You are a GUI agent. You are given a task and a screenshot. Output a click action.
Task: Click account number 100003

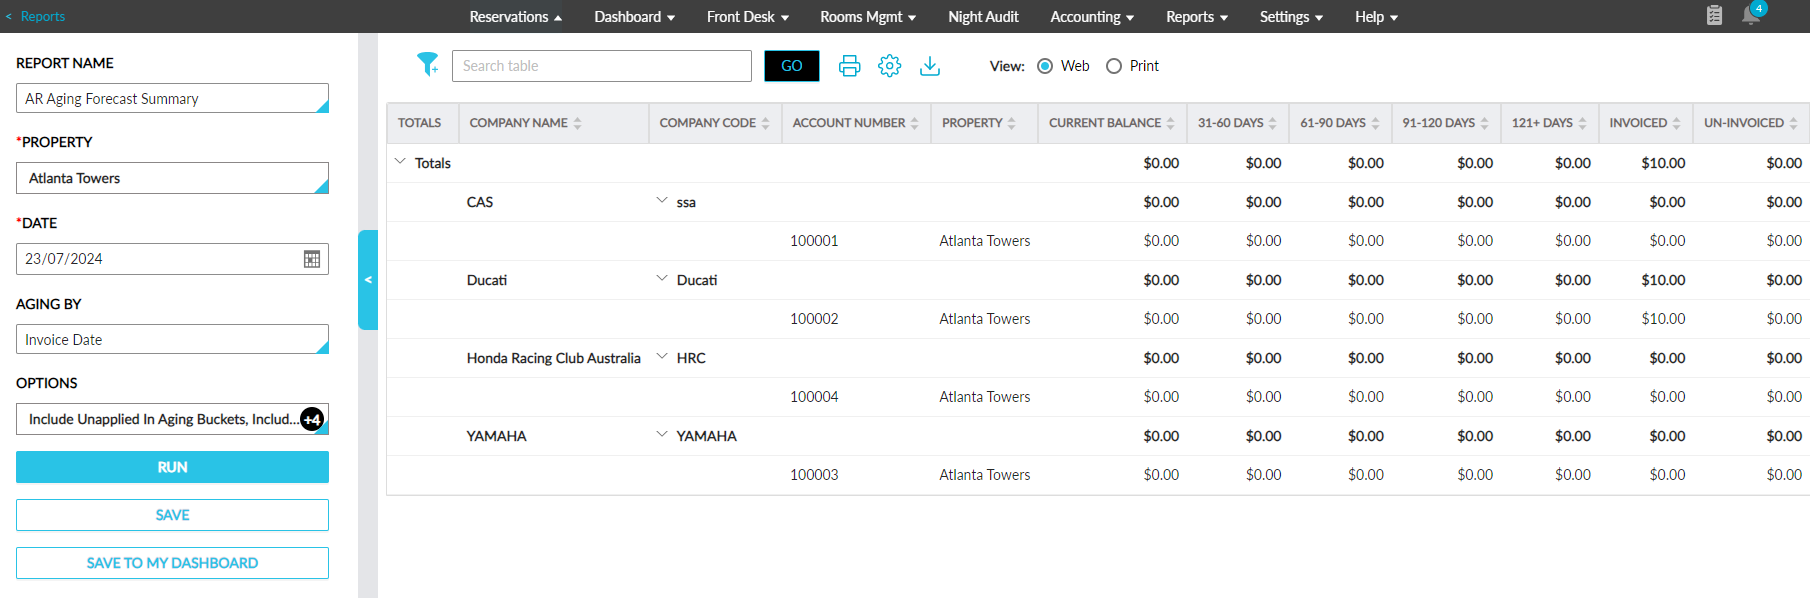click(814, 475)
